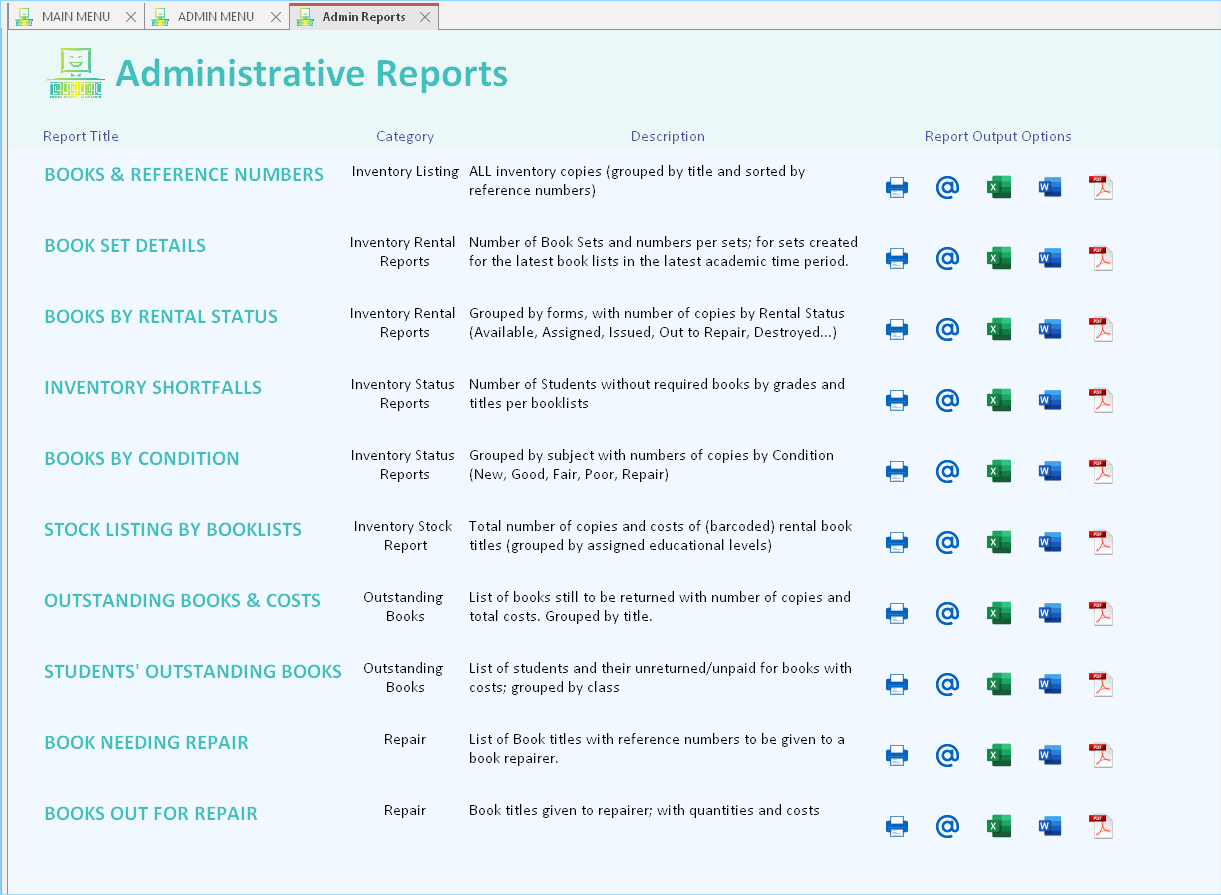Open the BOOK SET DETAILS report
Image resolution: width=1221 pixels, height=895 pixels.
coord(125,246)
